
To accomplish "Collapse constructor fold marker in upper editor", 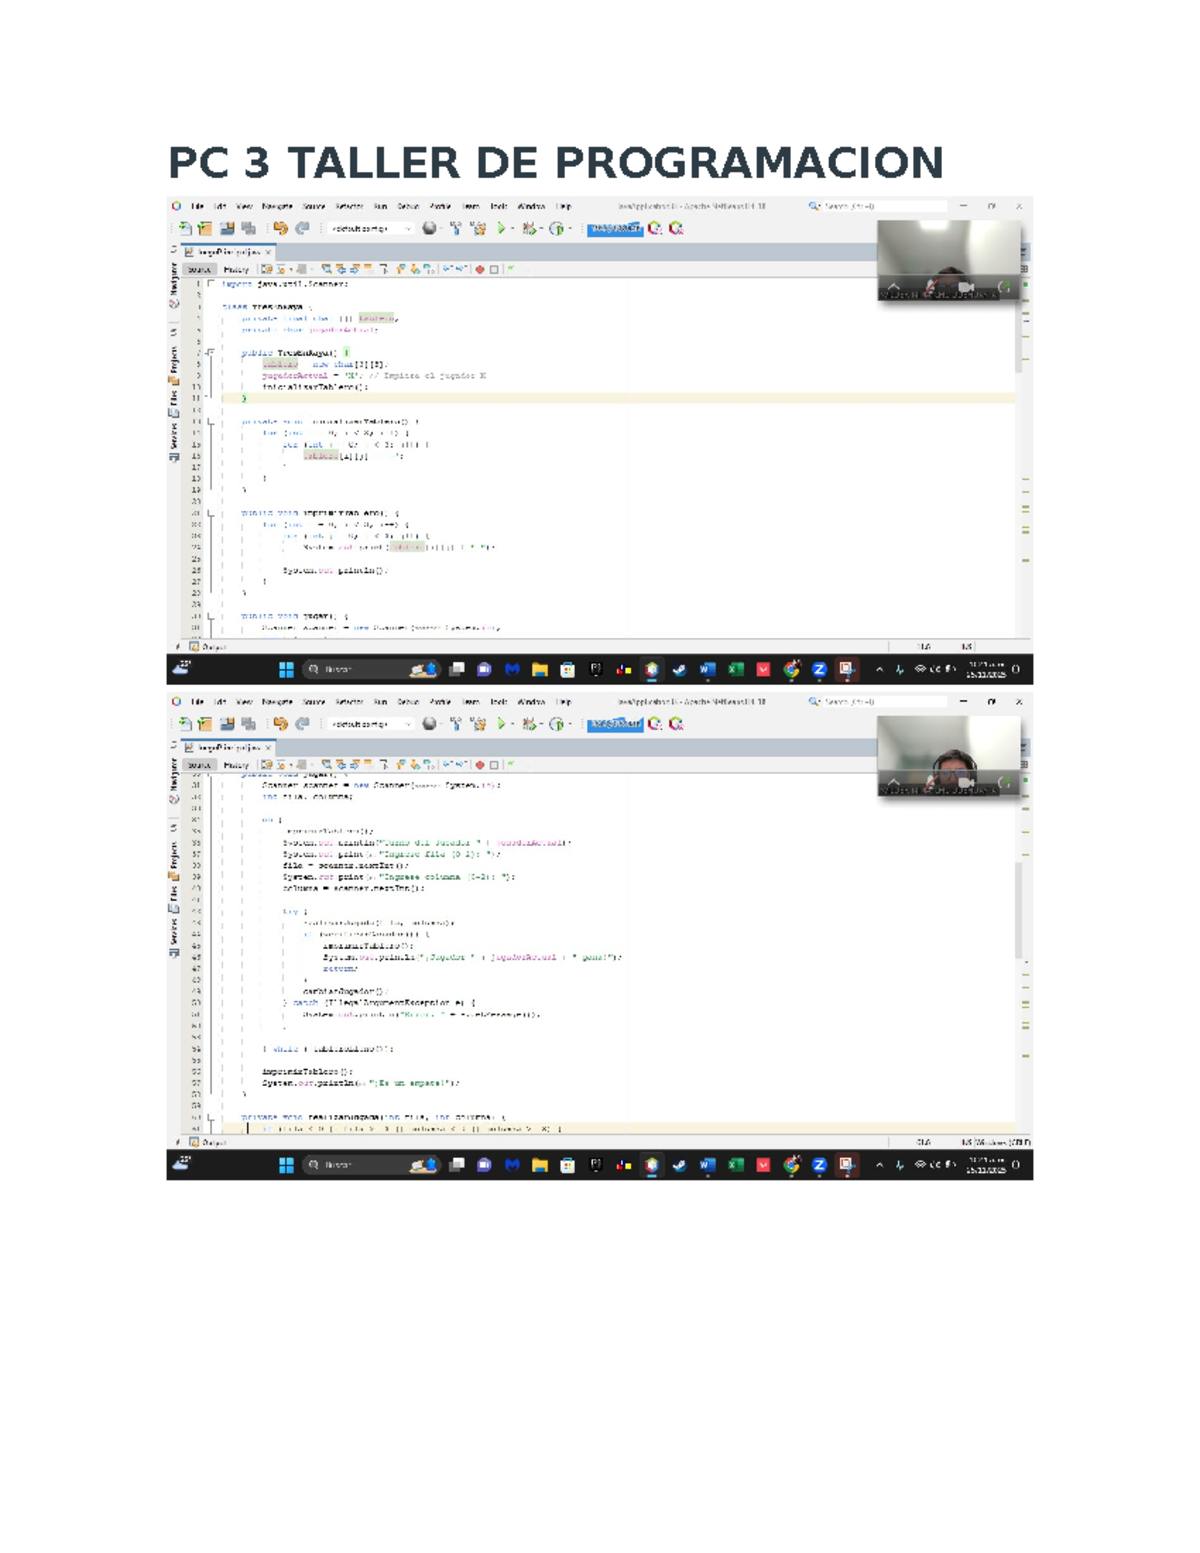I will point(211,353).
